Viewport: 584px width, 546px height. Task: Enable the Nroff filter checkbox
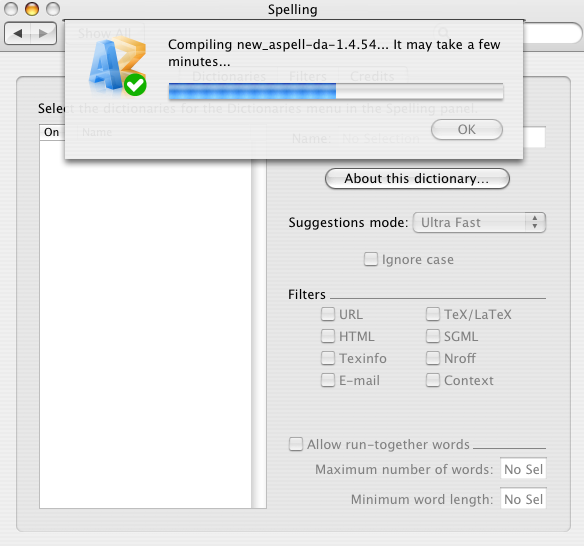tap(433, 358)
